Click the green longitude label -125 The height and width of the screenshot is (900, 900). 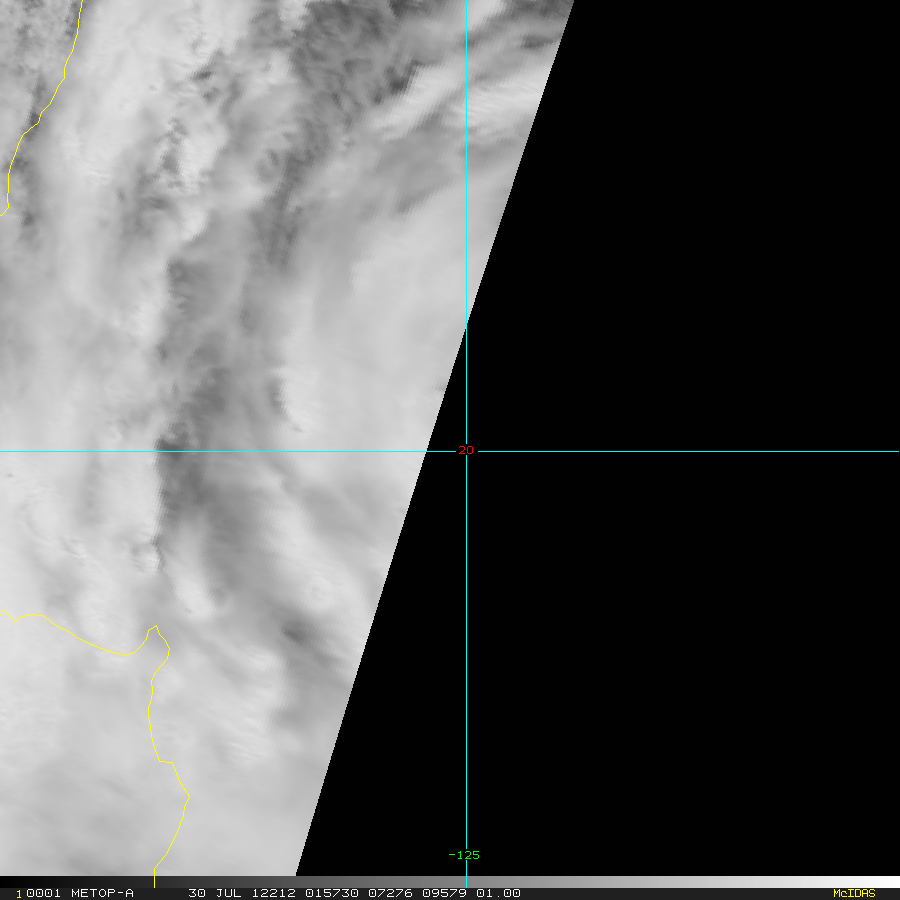(x=464, y=855)
